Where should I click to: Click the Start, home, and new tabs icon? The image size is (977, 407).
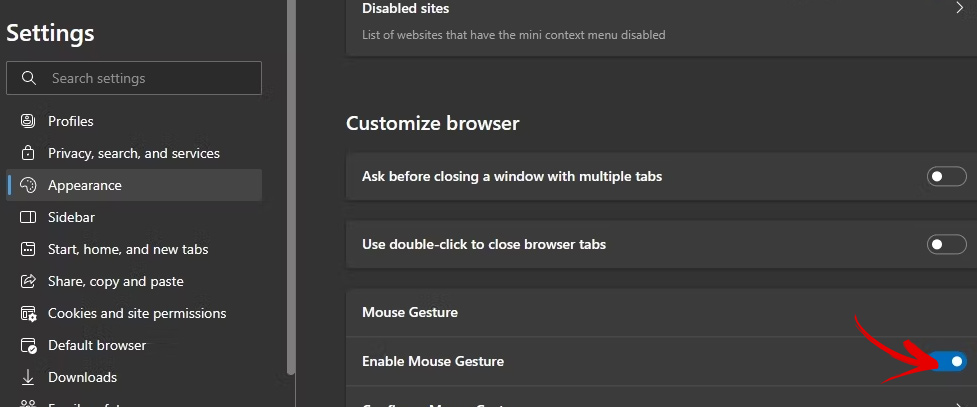(x=28, y=249)
